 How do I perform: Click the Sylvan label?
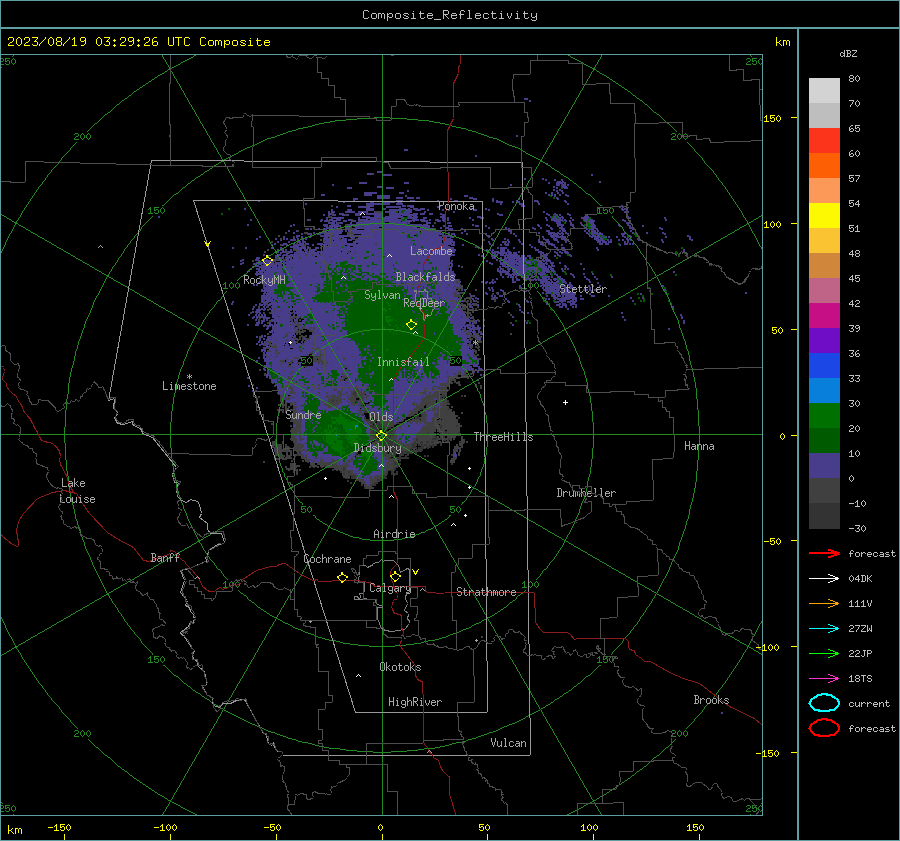382,295
